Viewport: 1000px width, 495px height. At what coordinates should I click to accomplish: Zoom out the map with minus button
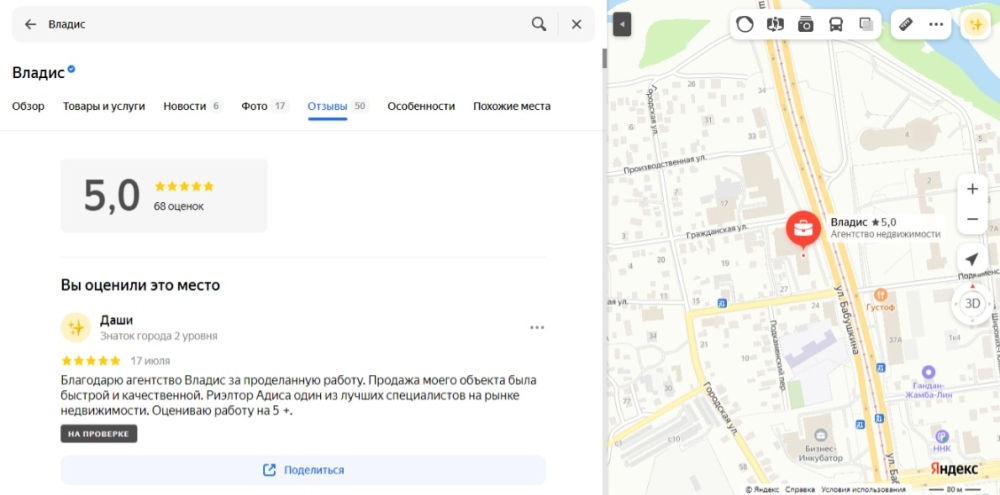click(972, 219)
